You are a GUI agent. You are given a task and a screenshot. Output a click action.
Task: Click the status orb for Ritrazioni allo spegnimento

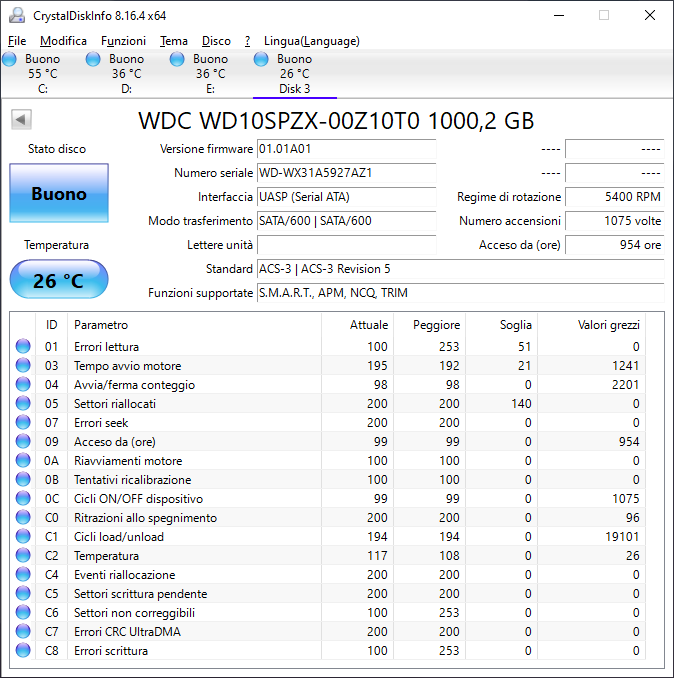[23, 518]
